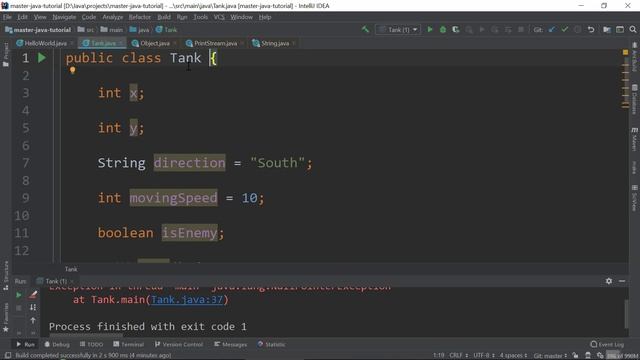Click the memory usage indicator in status bar

click(621, 356)
